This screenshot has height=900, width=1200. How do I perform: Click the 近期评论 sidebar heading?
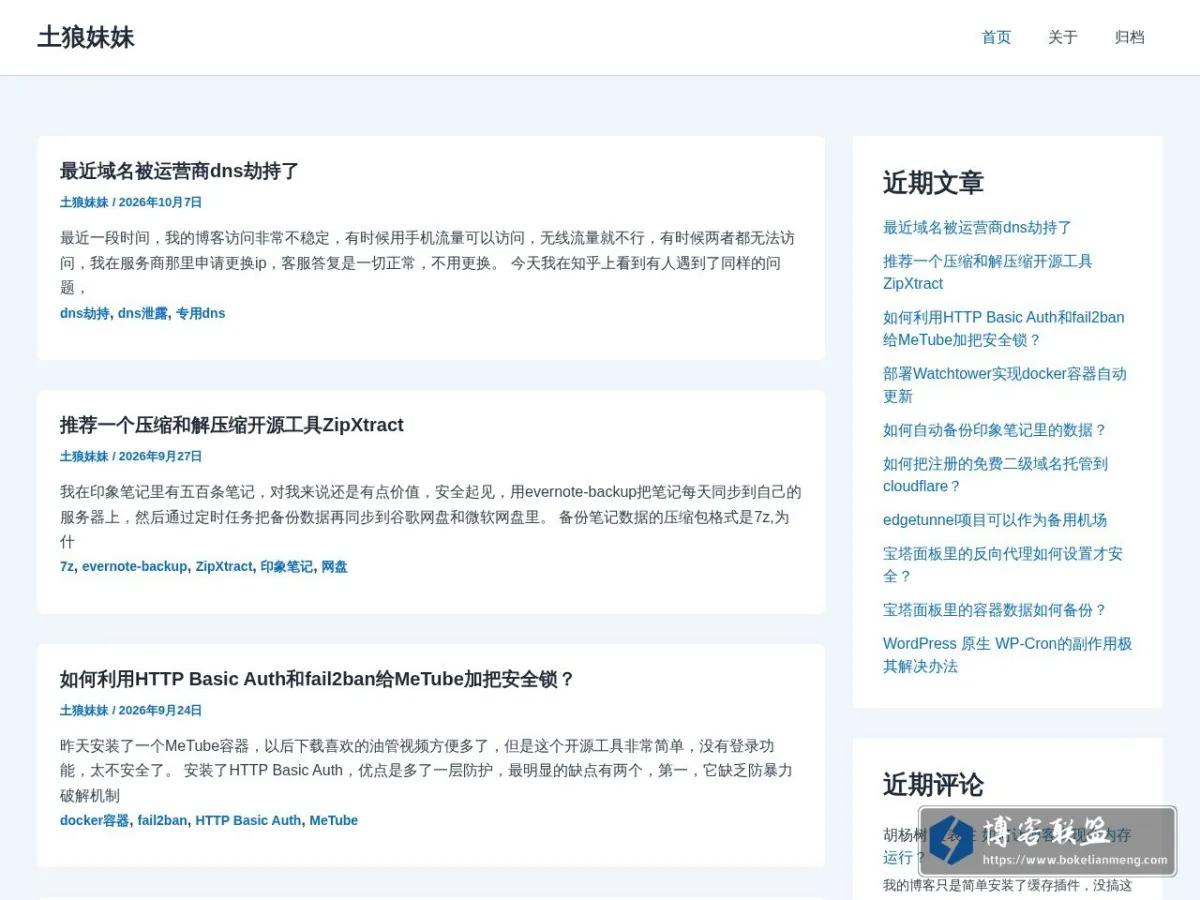coord(933,785)
